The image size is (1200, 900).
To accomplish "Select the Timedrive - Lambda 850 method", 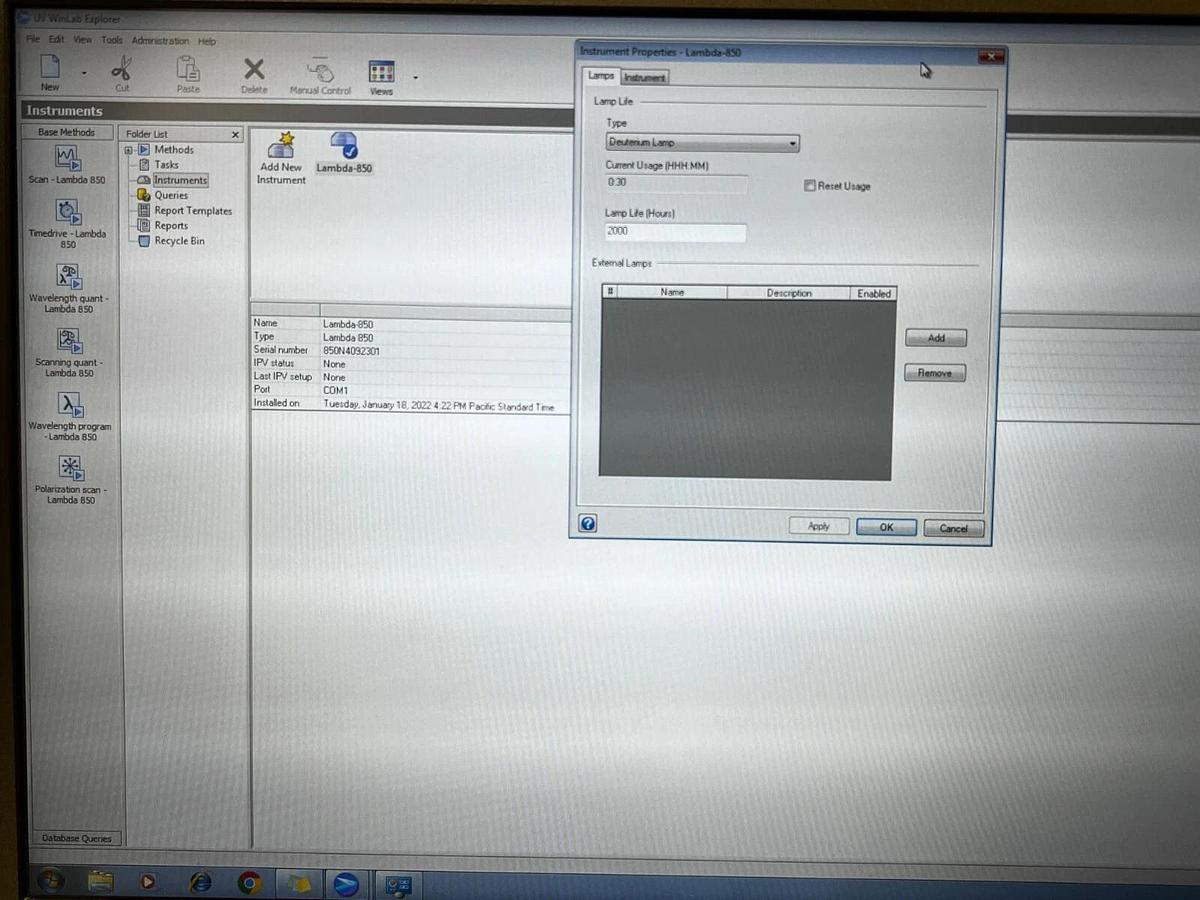I will click(67, 224).
